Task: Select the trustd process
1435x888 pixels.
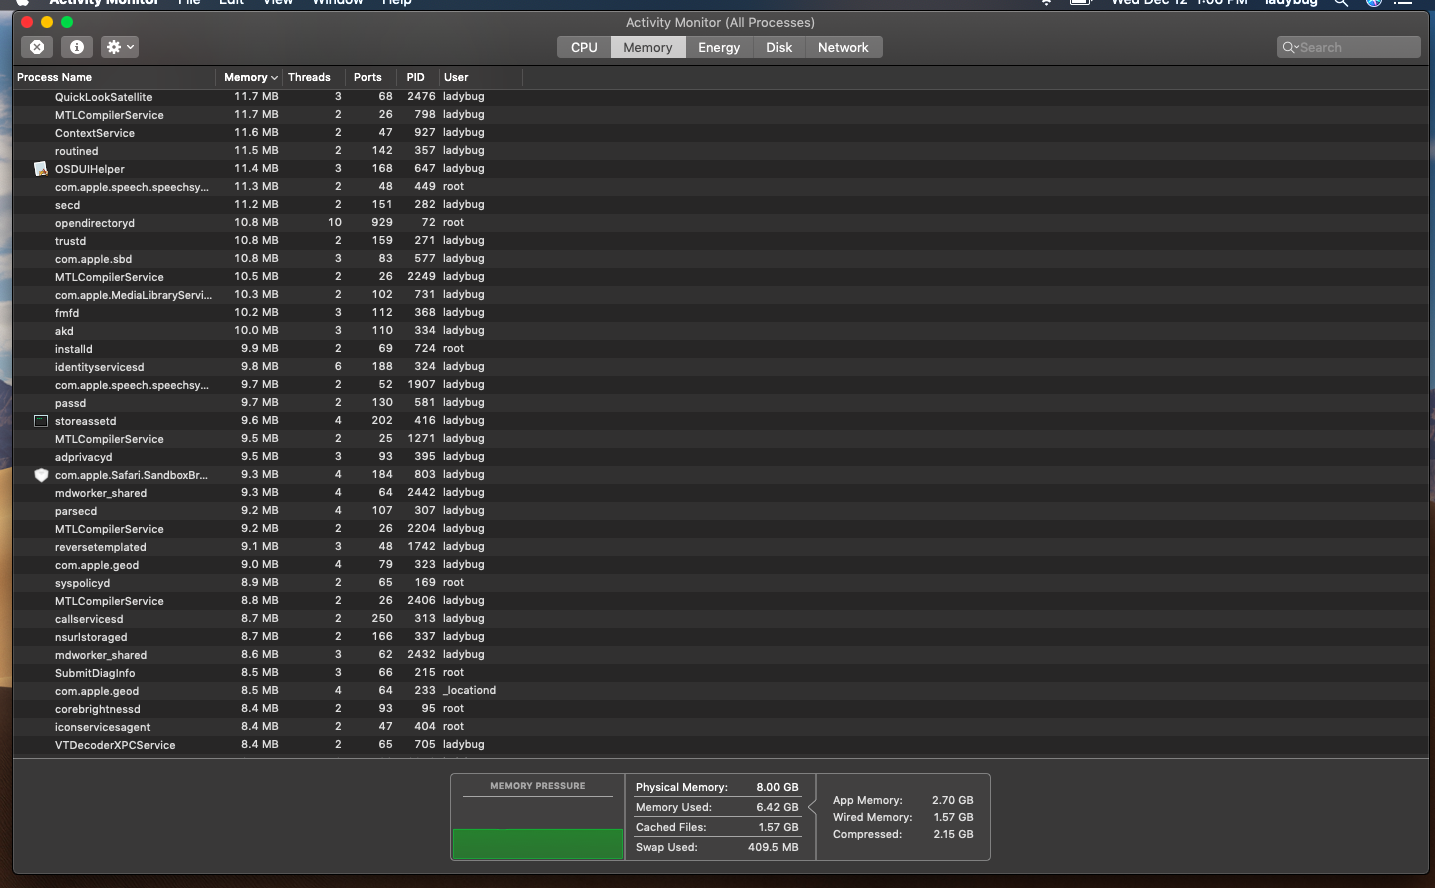Action: [x=720, y=241]
